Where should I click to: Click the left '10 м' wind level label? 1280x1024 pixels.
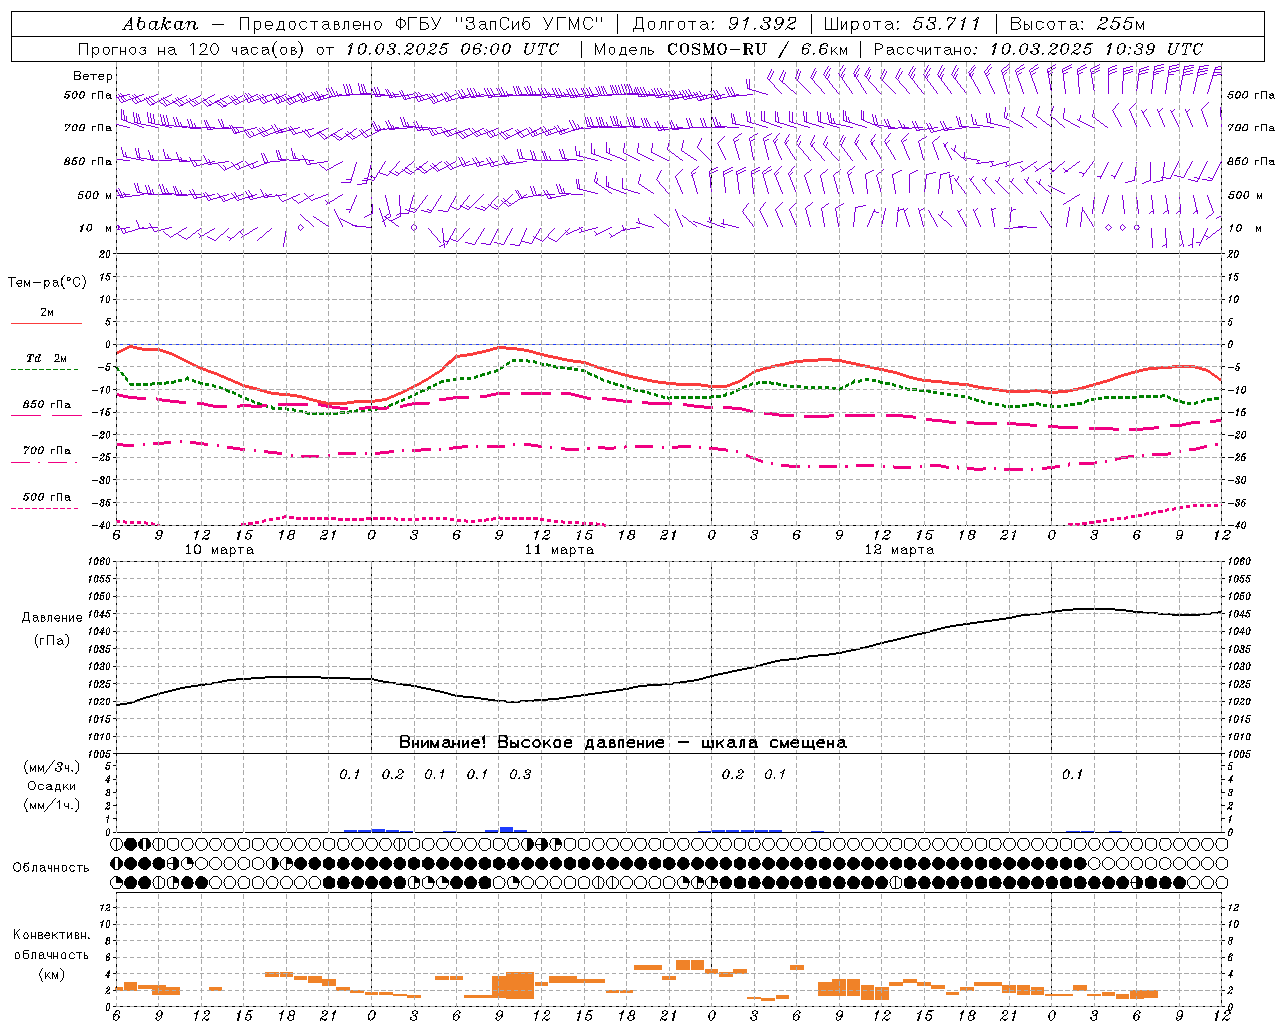tap(97, 228)
